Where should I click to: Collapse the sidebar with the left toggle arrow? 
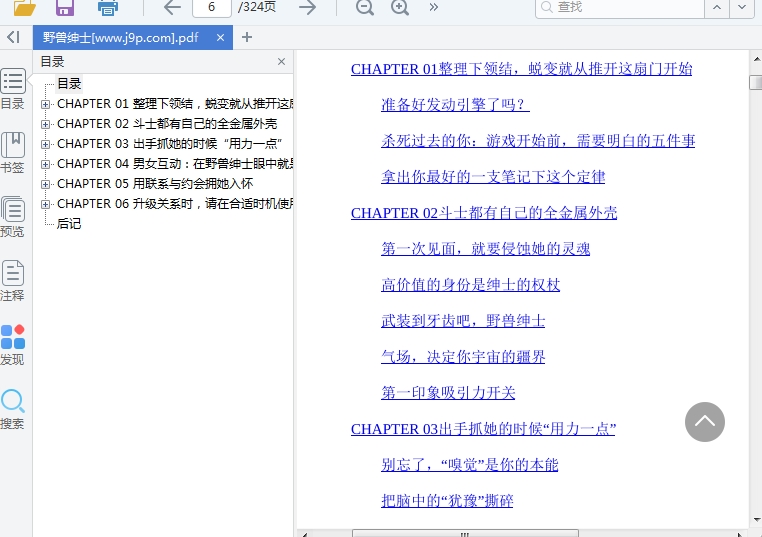[x=13, y=37]
